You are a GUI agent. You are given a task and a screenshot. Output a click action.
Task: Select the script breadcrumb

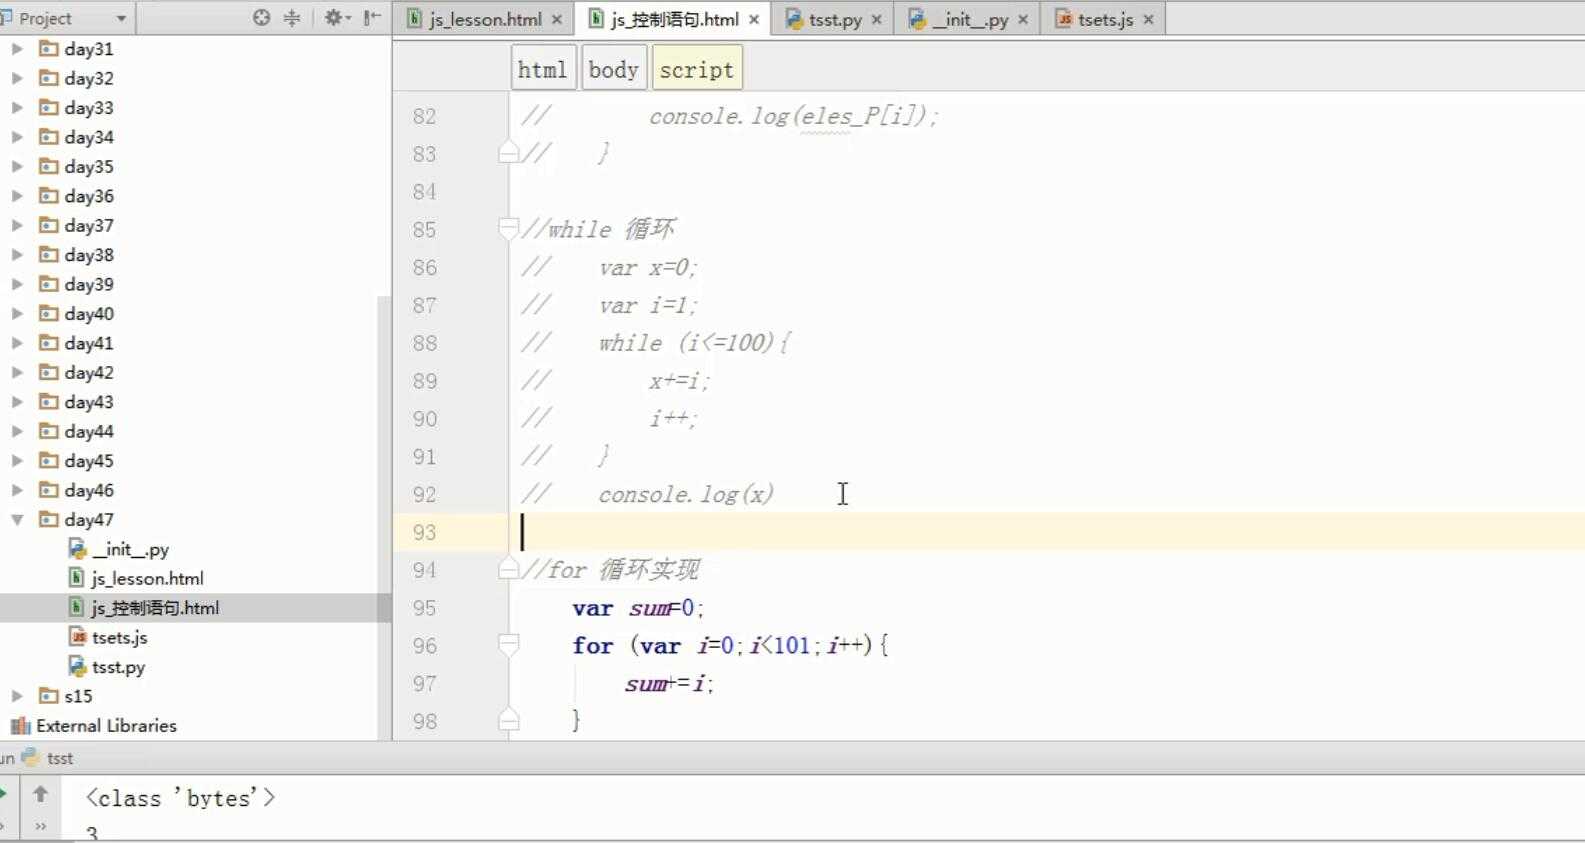click(697, 69)
